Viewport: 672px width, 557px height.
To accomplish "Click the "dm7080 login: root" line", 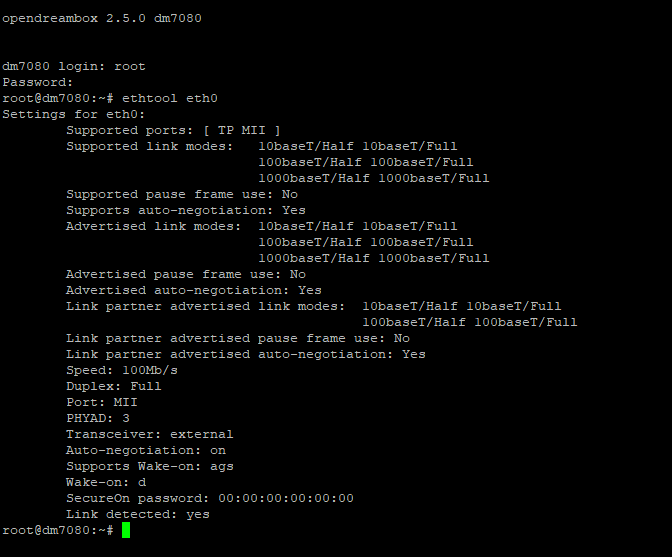I will coord(74,66).
